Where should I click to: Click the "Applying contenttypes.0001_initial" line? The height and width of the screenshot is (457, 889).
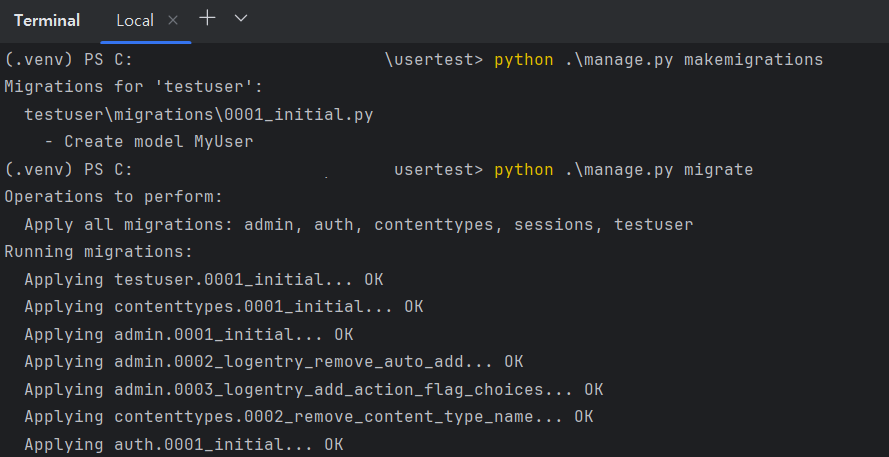click(x=223, y=307)
